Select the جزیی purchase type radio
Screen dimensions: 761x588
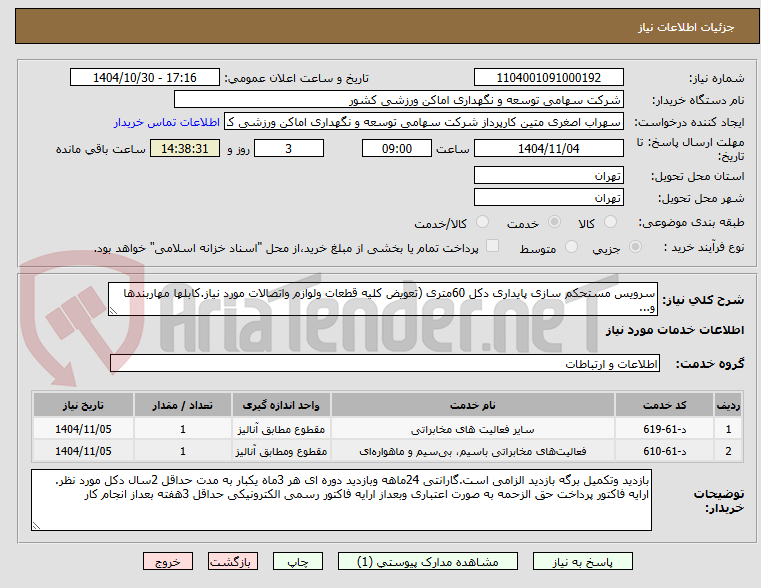coord(635,247)
